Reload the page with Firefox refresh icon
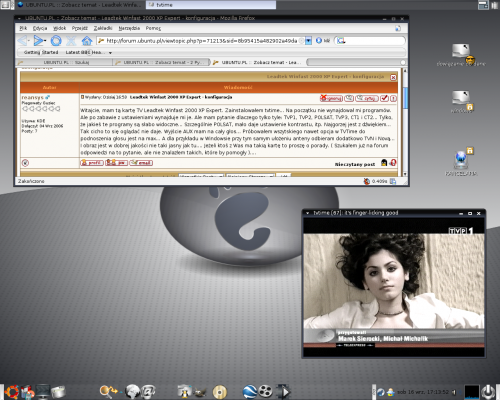500x400 pixels. (x=56, y=41)
